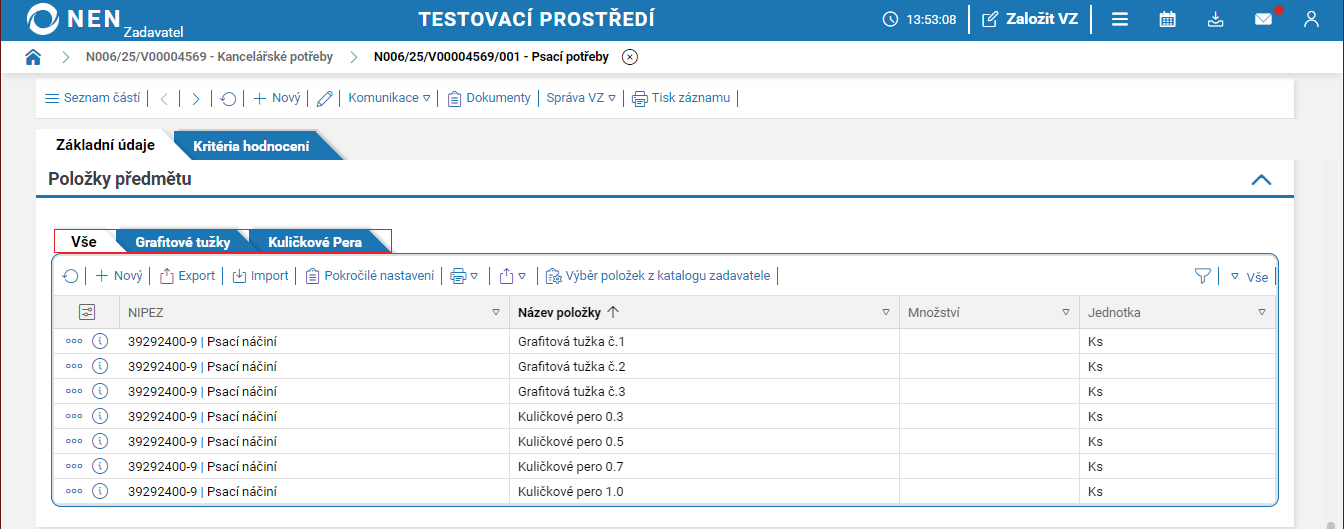The height and width of the screenshot is (529, 1344).
Task: Open the downloads icon in header
Action: click(1215, 19)
